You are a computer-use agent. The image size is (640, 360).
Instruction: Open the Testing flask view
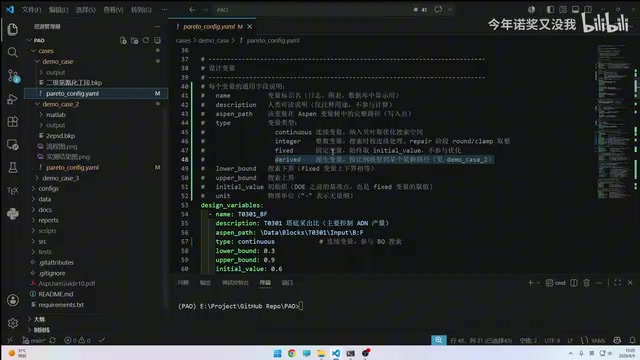pyautogui.click(x=13, y=167)
